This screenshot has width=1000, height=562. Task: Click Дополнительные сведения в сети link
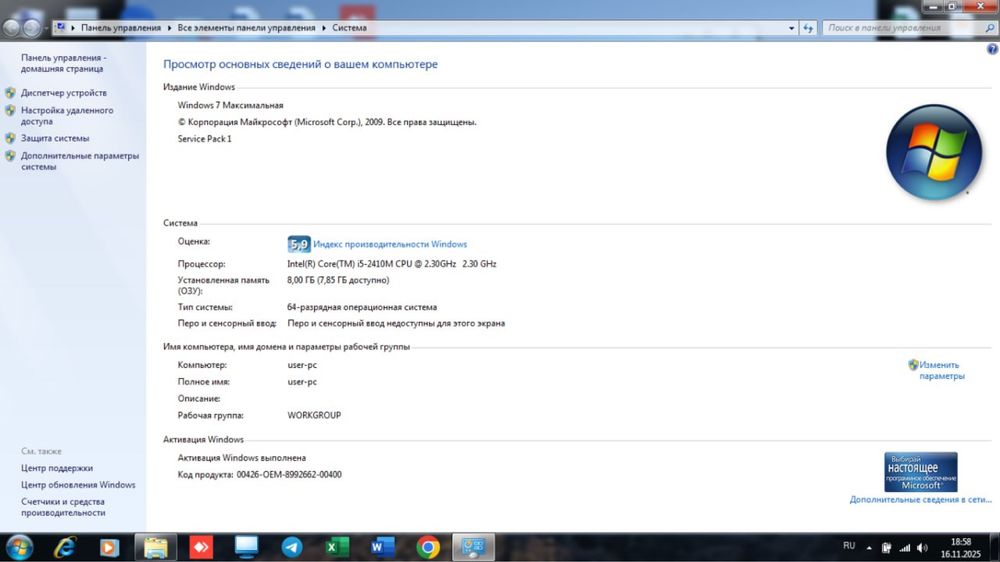click(920, 499)
